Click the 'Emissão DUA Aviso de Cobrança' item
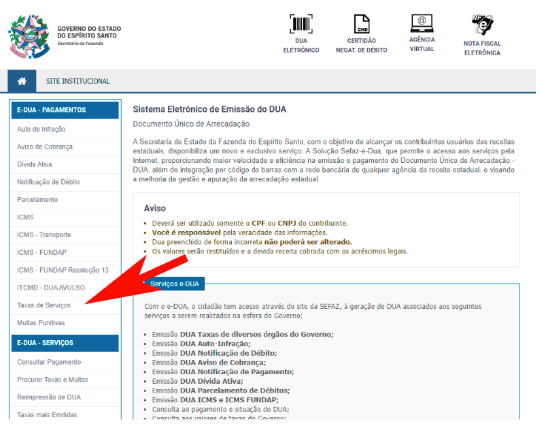Viewport: 540px width, 438px height. click(209, 363)
